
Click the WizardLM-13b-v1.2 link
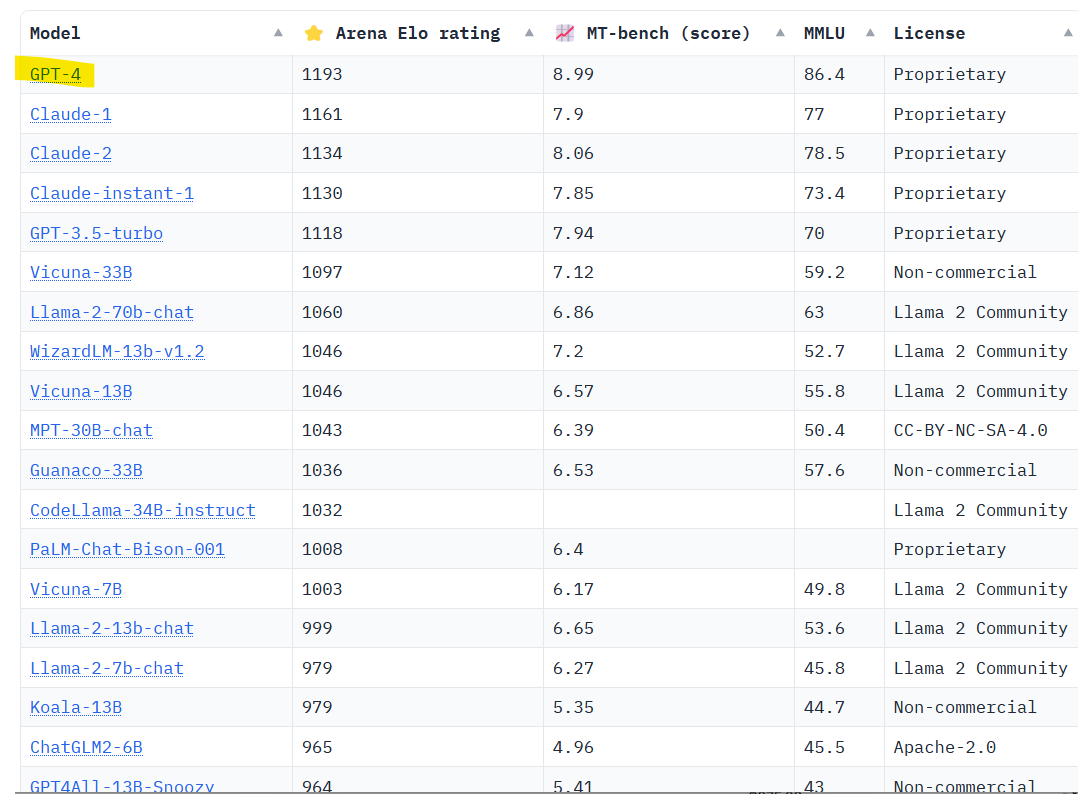[x=117, y=351]
